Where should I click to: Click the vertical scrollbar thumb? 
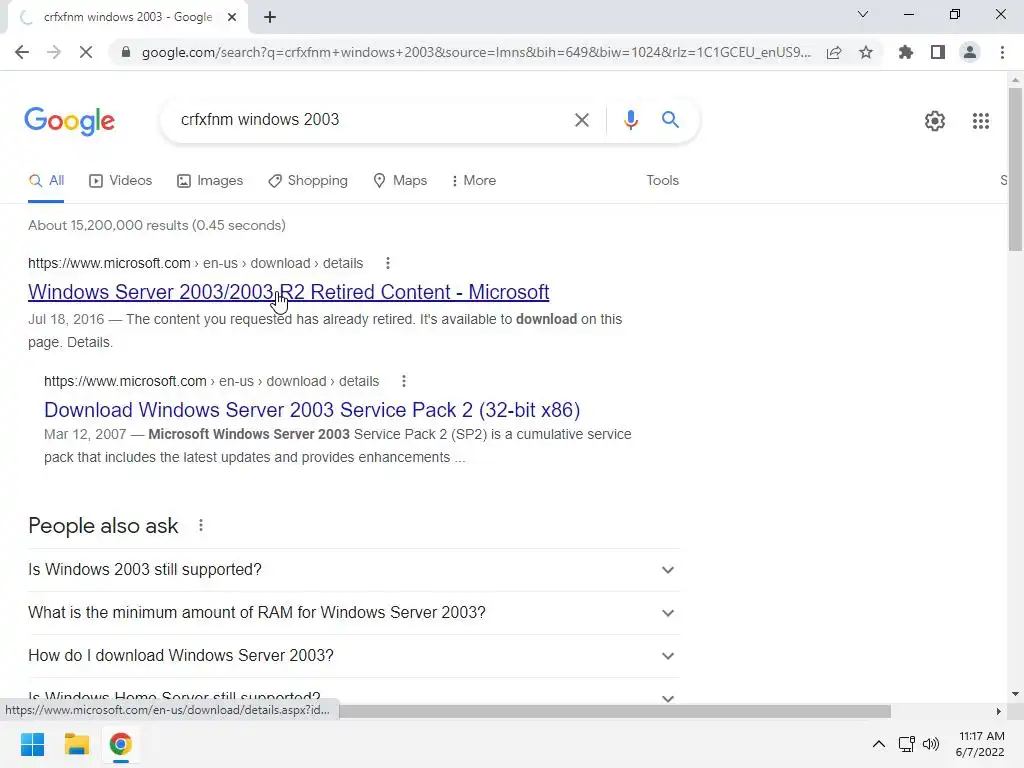(1015, 168)
